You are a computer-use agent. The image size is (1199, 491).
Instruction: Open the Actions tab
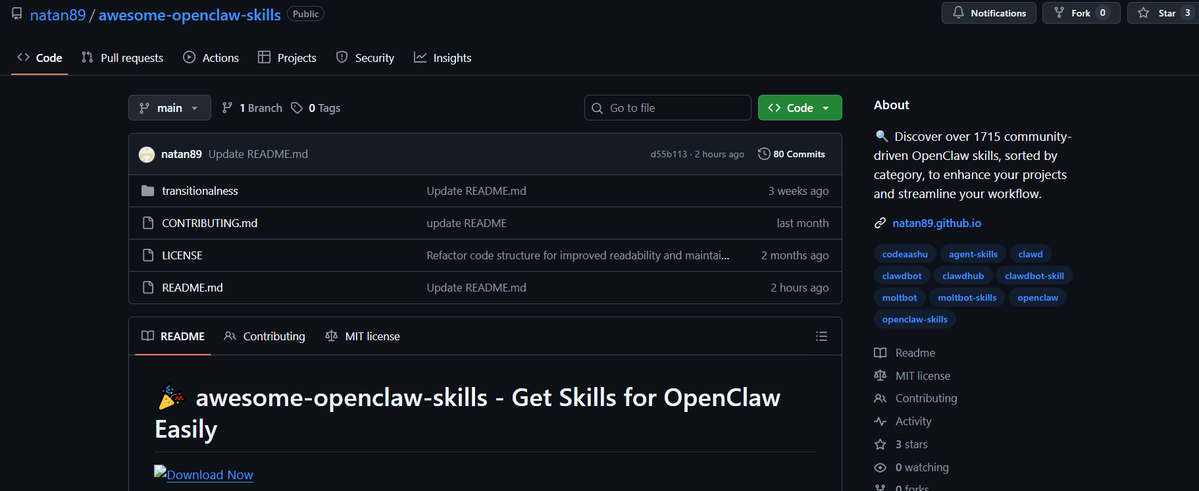211,57
